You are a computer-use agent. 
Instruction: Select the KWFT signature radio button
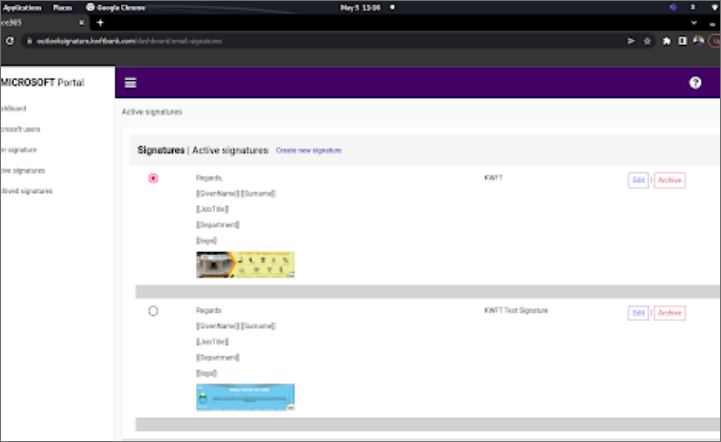(x=153, y=179)
